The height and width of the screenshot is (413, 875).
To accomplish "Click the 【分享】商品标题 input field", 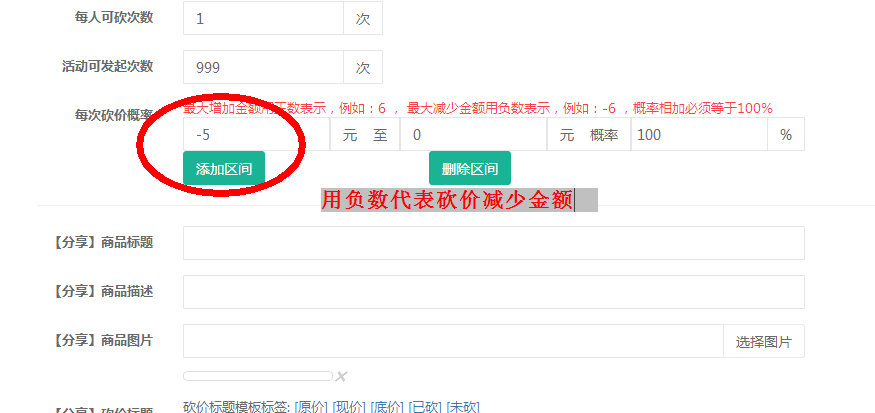I will pyautogui.click(x=493, y=243).
